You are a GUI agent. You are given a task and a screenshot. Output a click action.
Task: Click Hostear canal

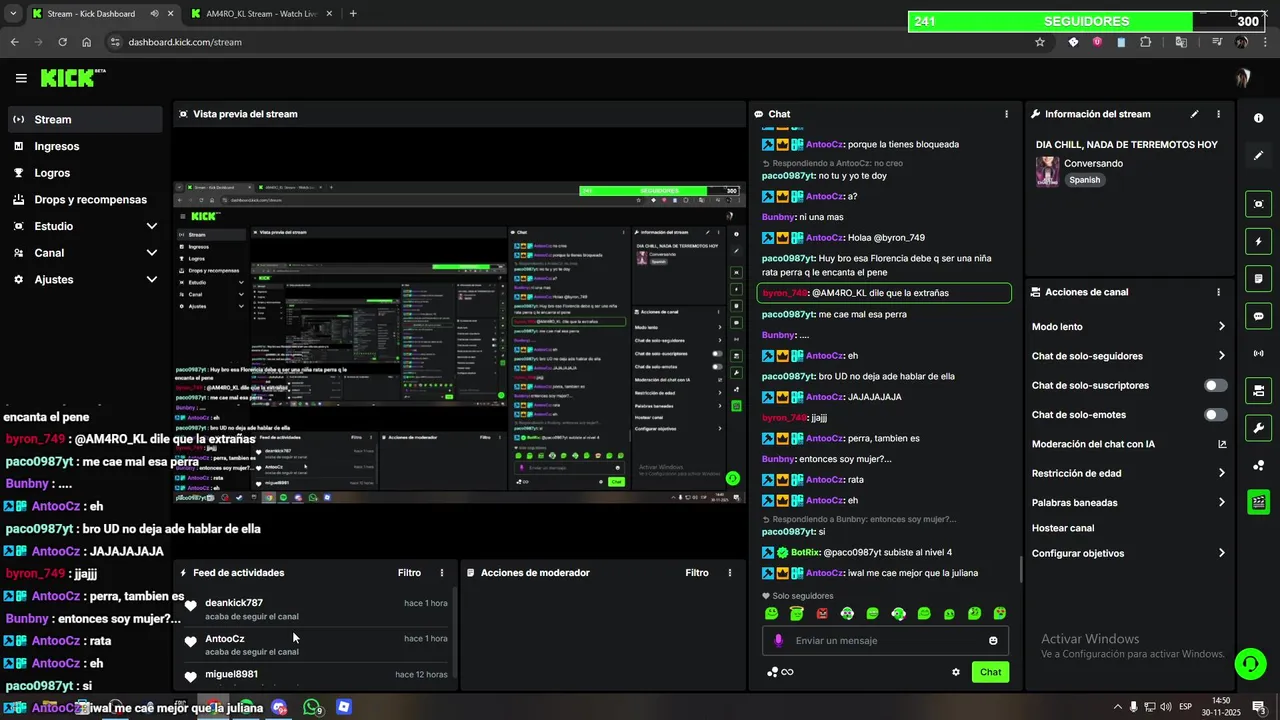[x=1063, y=528]
